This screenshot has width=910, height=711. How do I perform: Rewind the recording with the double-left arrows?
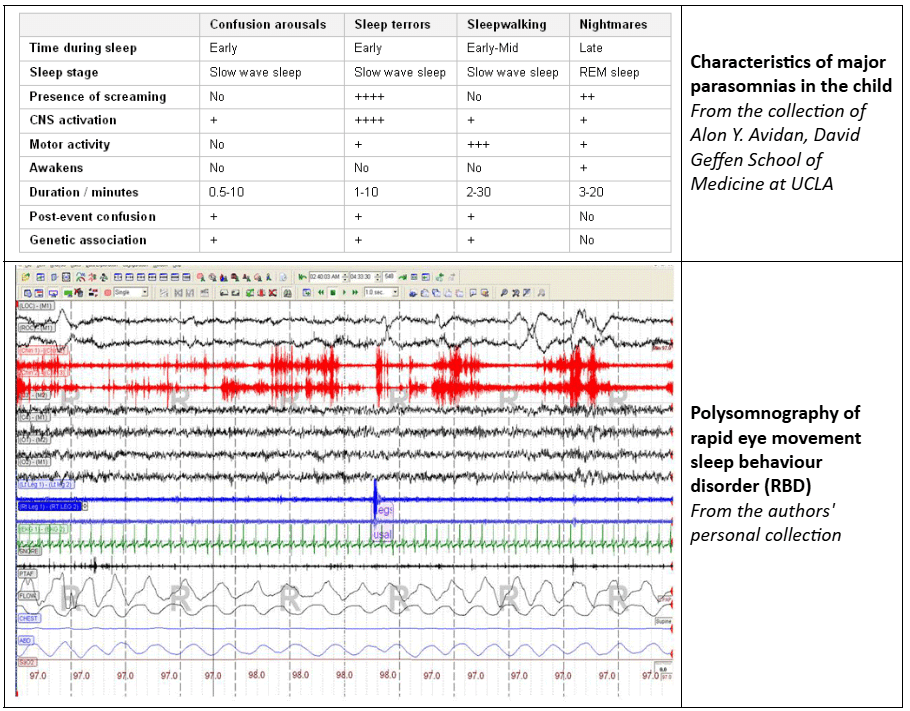[x=321, y=293]
